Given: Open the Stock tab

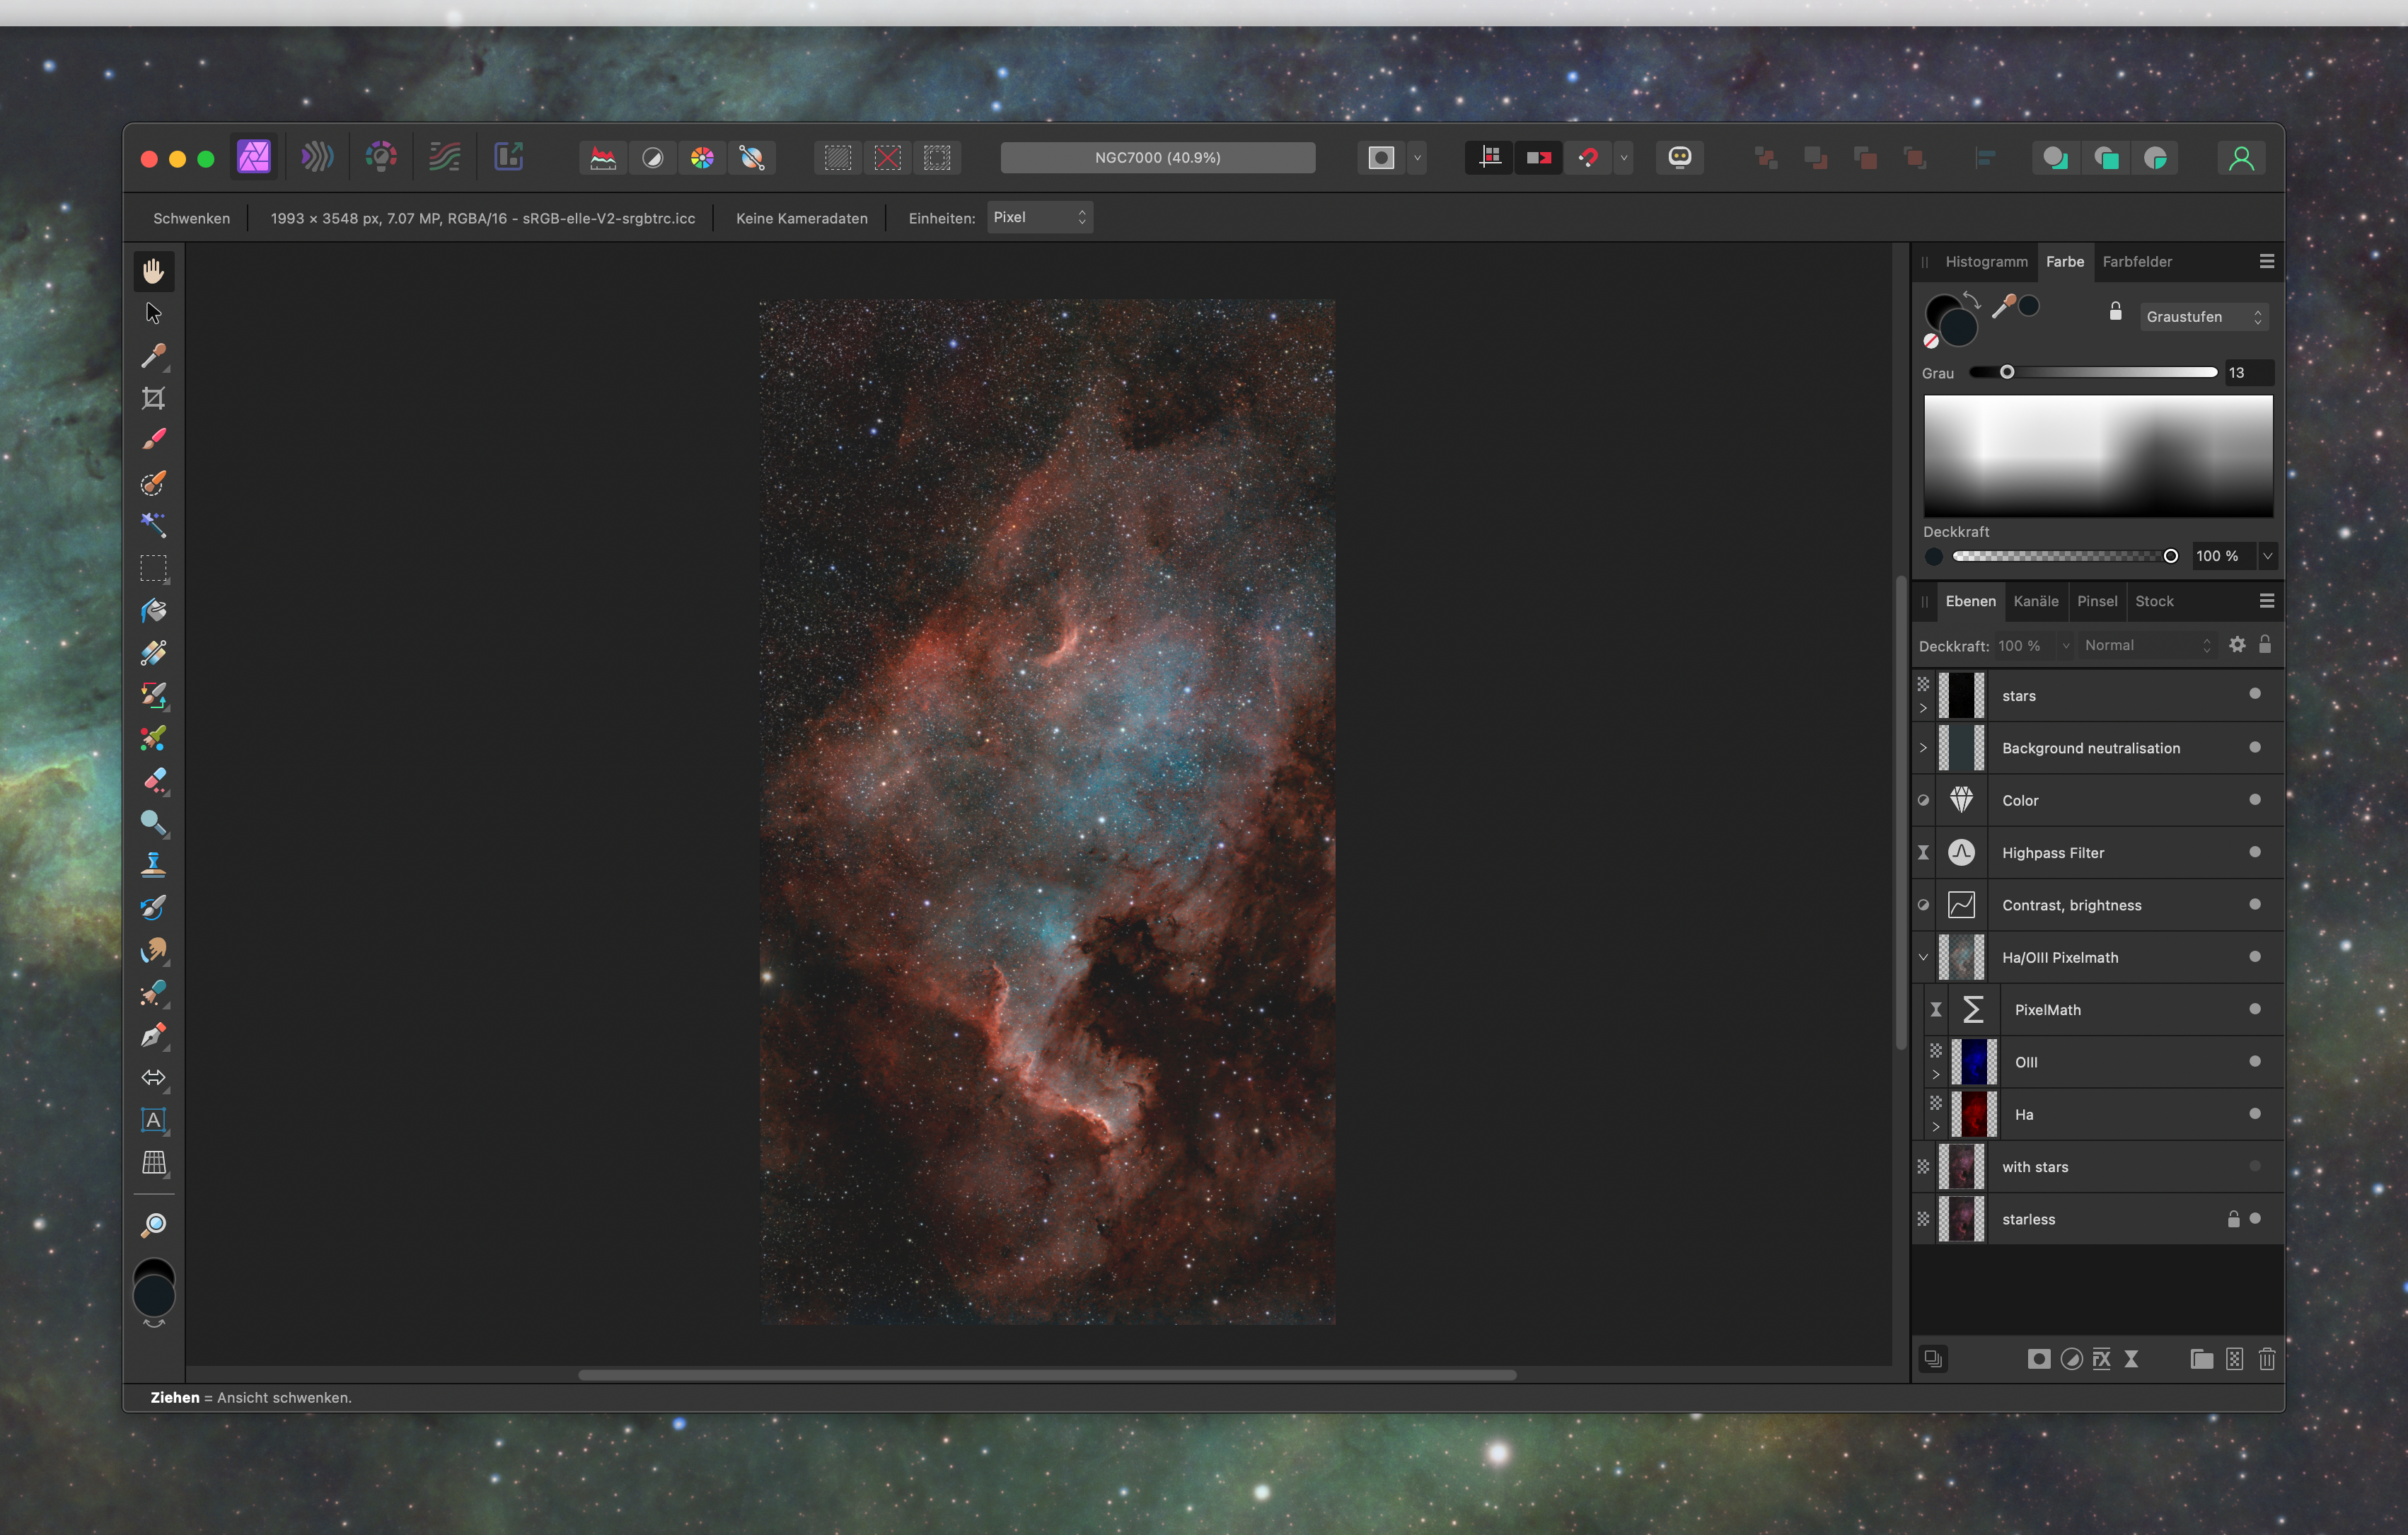Looking at the screenshot, I should coord(2154,601).
